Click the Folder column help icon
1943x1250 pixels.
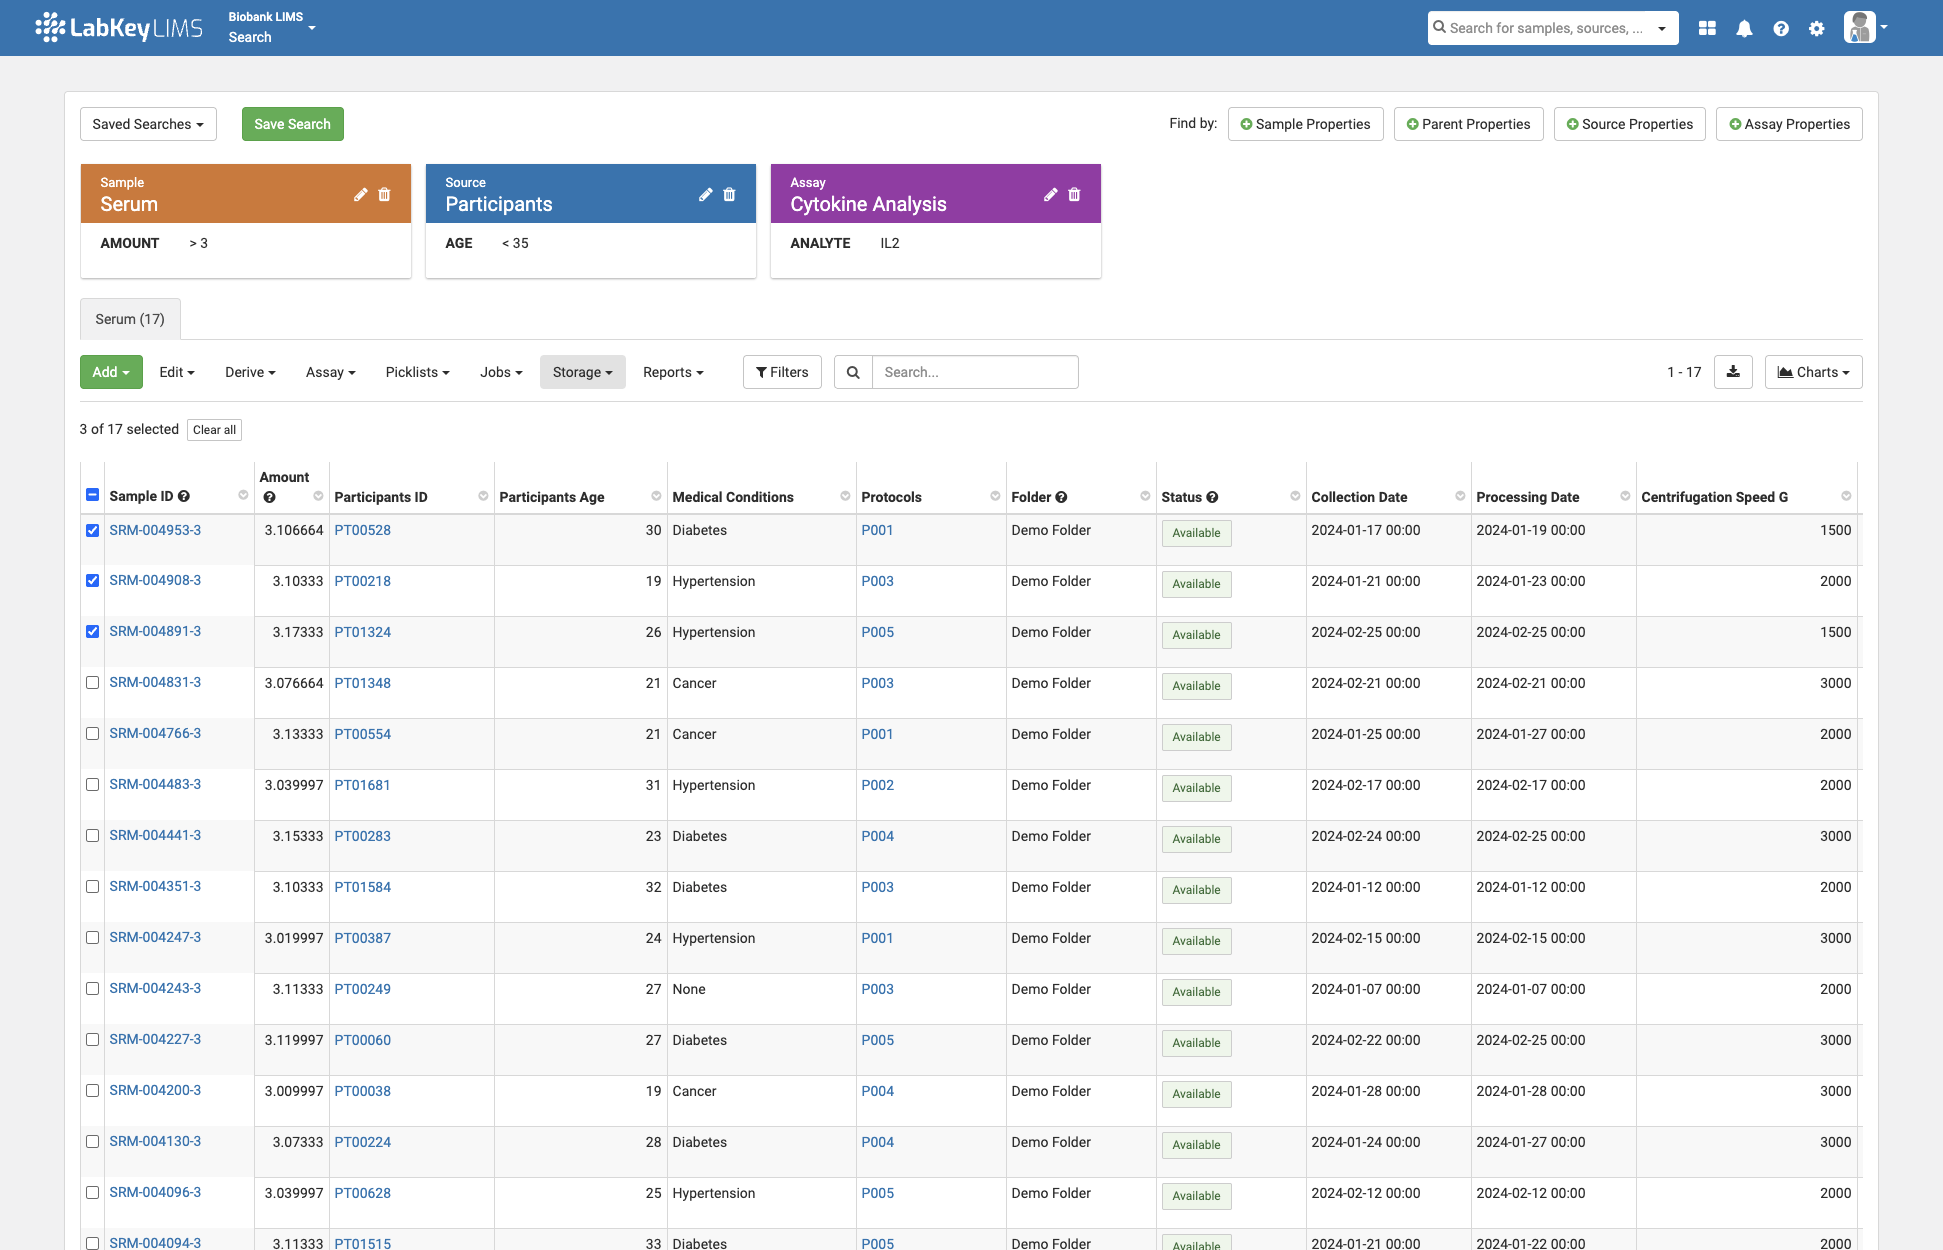pyautogui.click(x=1061, y=497)
